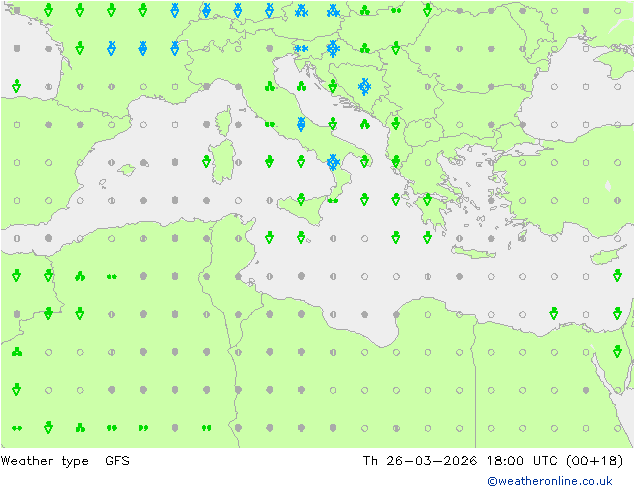This screenshot has width=634, height=490.
Task: Click the green shower symbol over the Peloponnese
Action: coord(428,199)
